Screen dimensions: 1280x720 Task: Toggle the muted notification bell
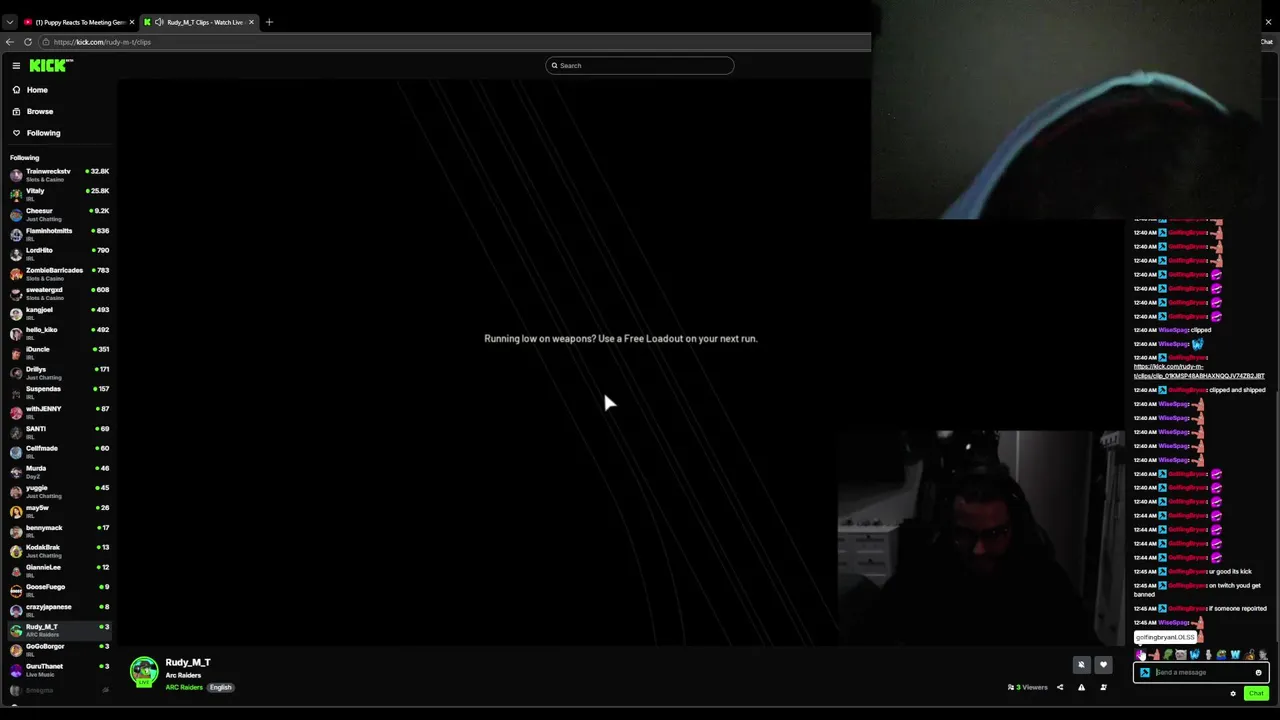click(x=1081, y=664)
